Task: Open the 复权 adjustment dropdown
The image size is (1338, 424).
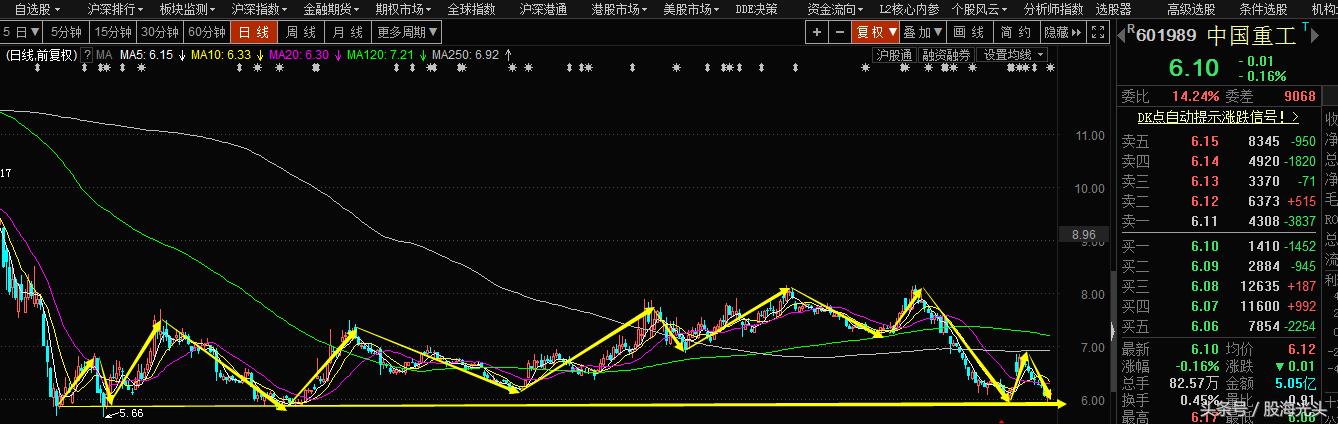Action: 876,32
